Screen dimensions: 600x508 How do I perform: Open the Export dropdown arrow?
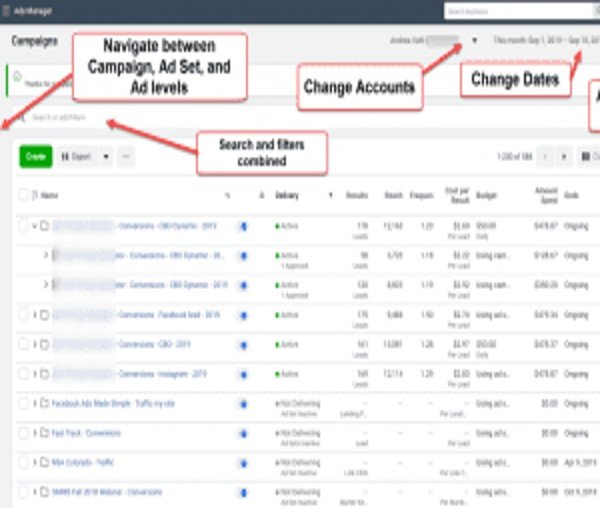(106, 156)
